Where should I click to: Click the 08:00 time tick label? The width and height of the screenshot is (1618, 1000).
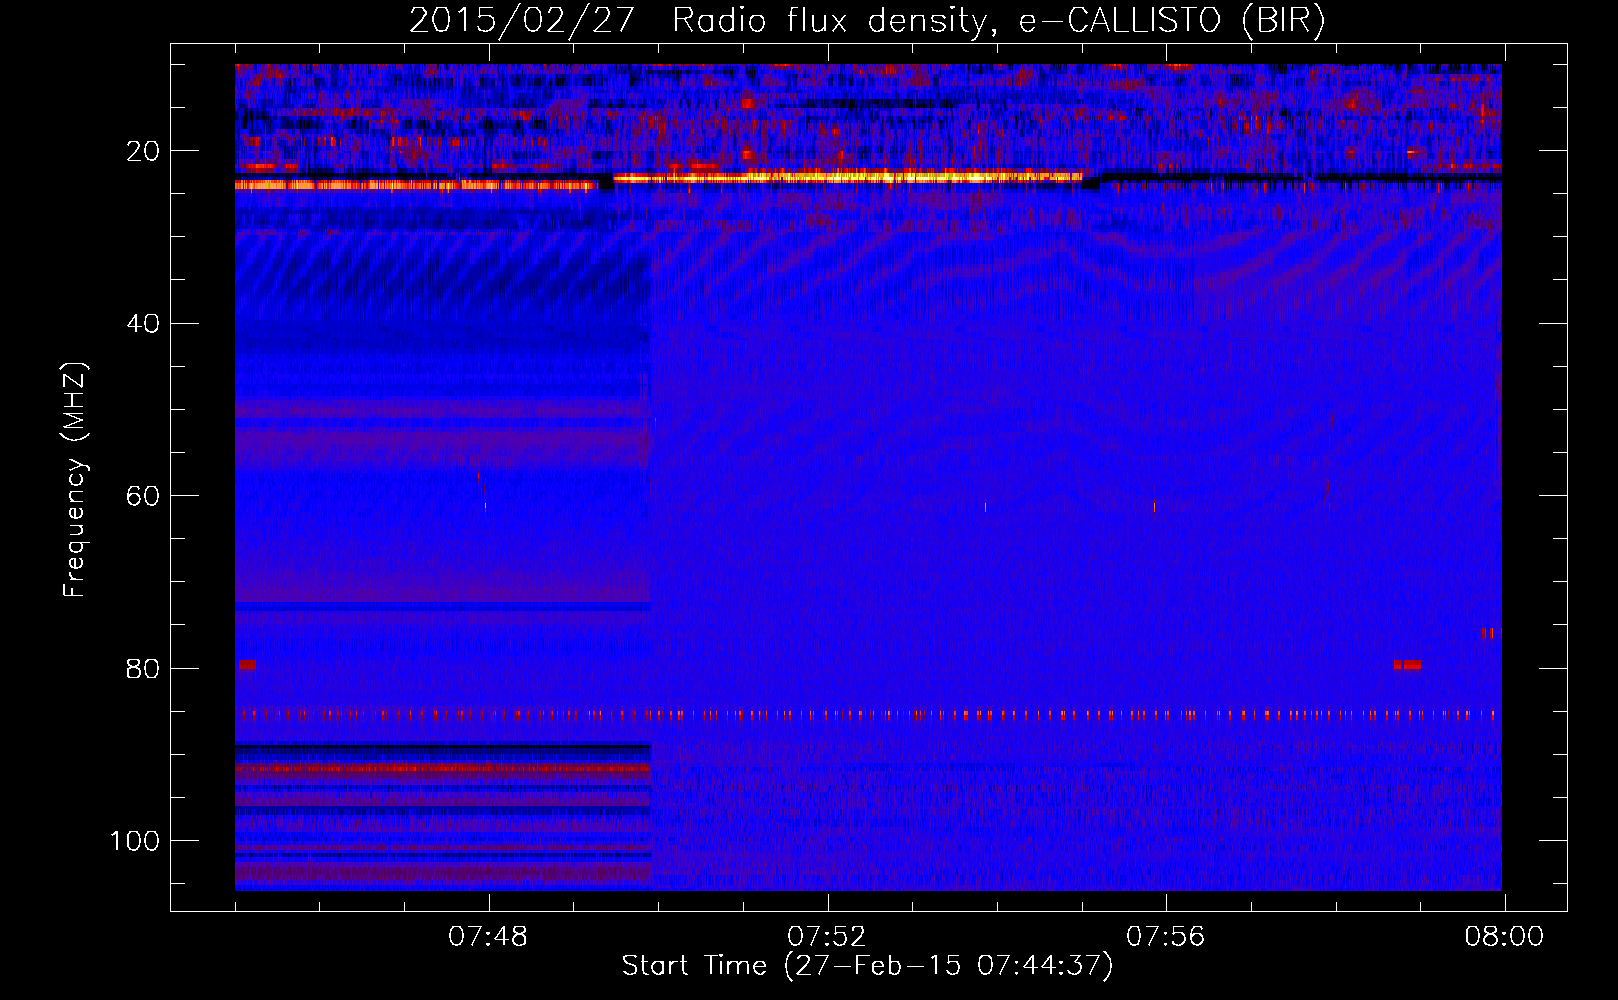(1504, 937)
